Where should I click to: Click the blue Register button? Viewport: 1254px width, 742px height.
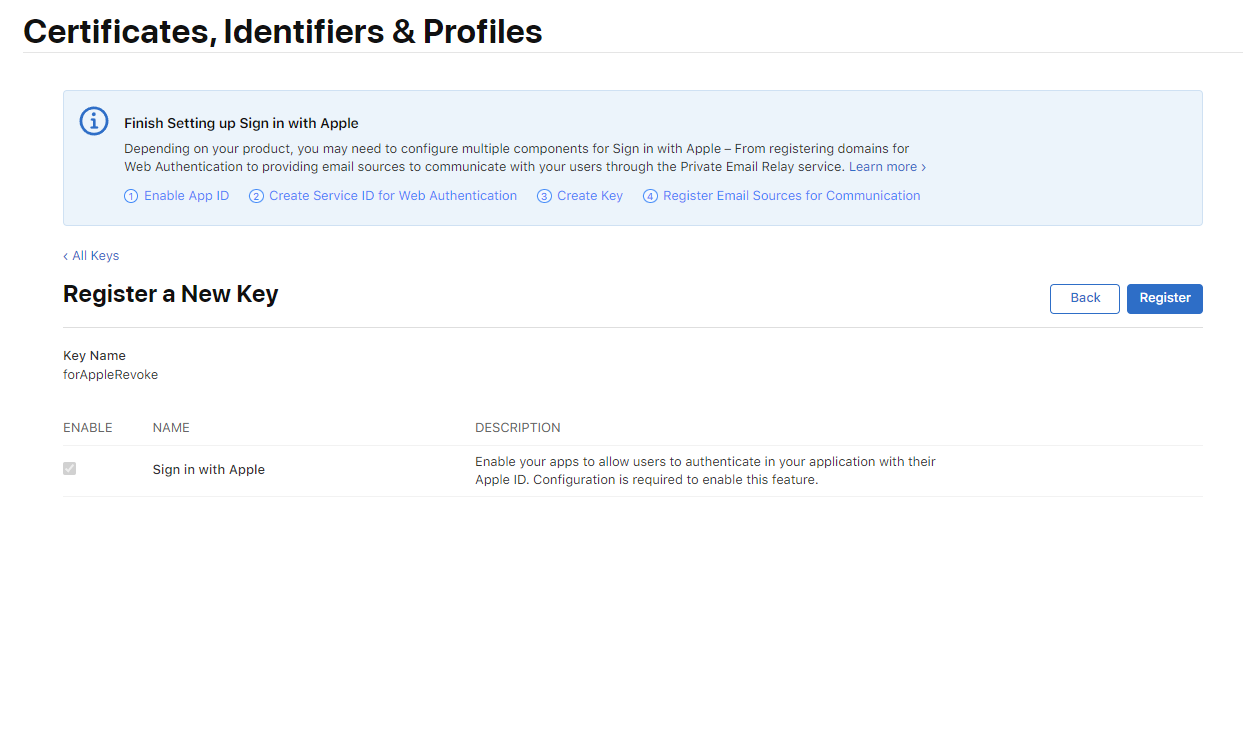point(1165,298)
